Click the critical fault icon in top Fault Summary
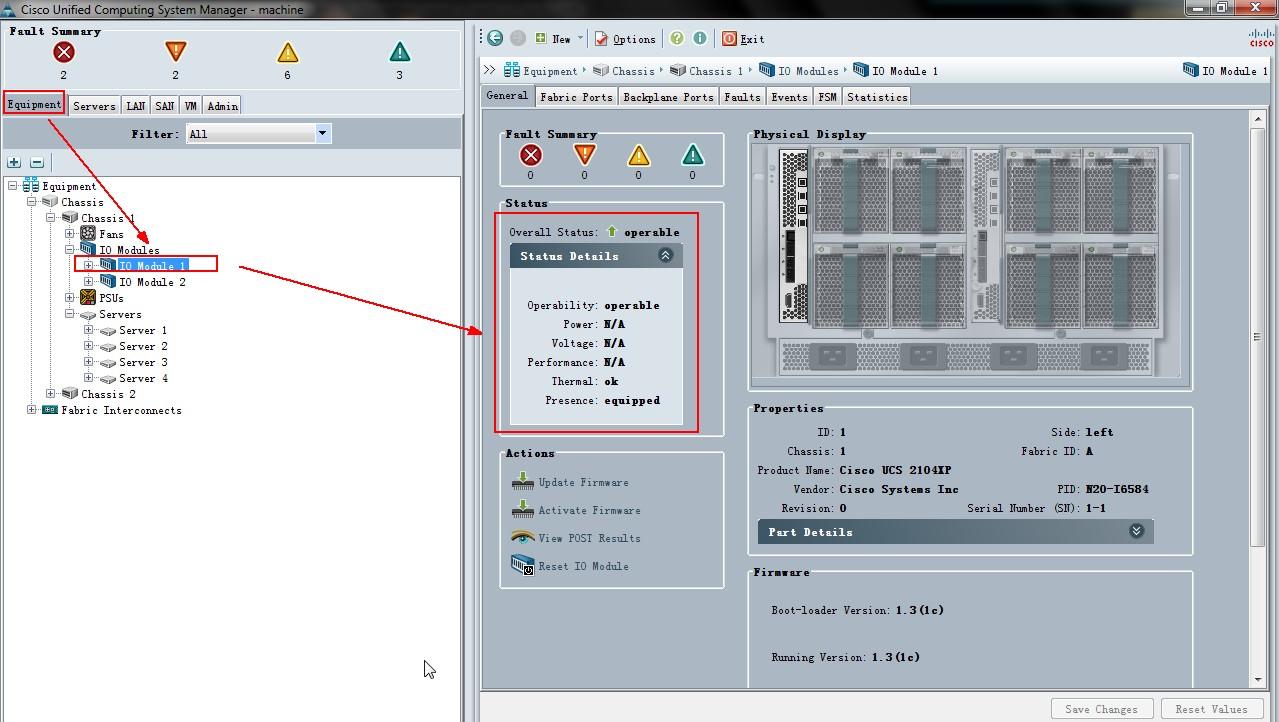Image resolution: width=1279 pixels, height=722 pixels. (64, 52)
